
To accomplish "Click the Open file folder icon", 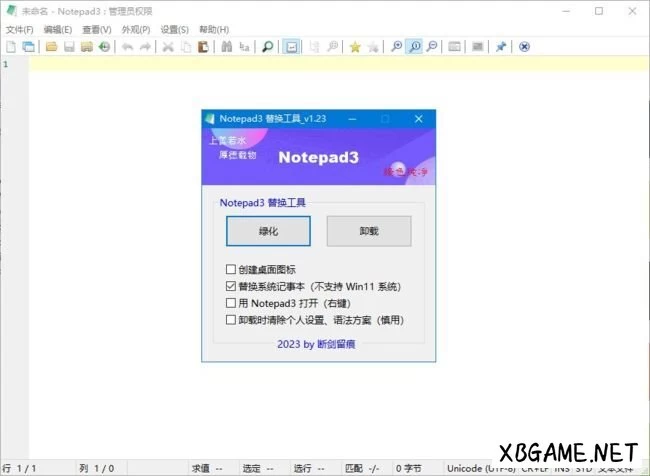I will pos(51,47).
